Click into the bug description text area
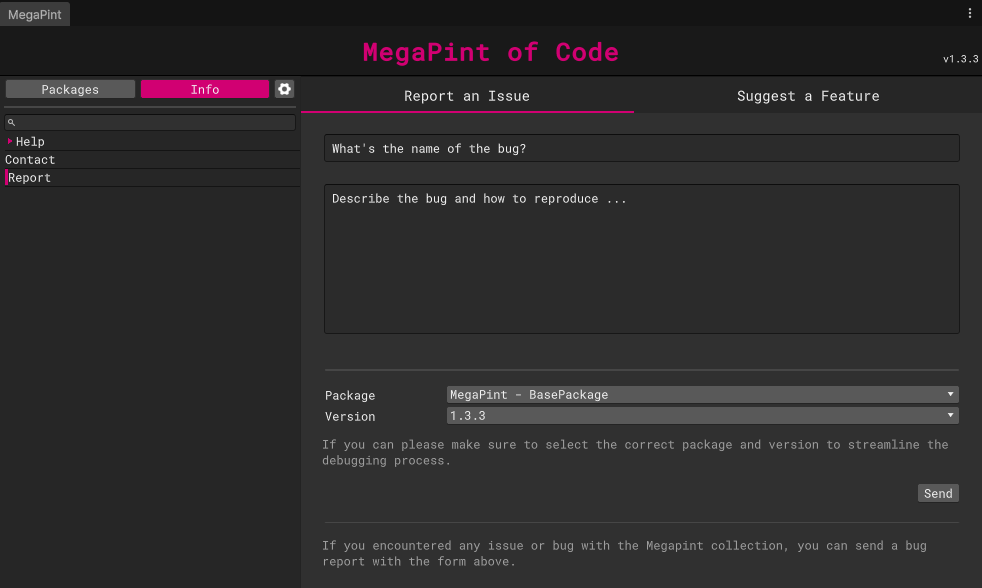The image size is (982, 588). [641, 259]
